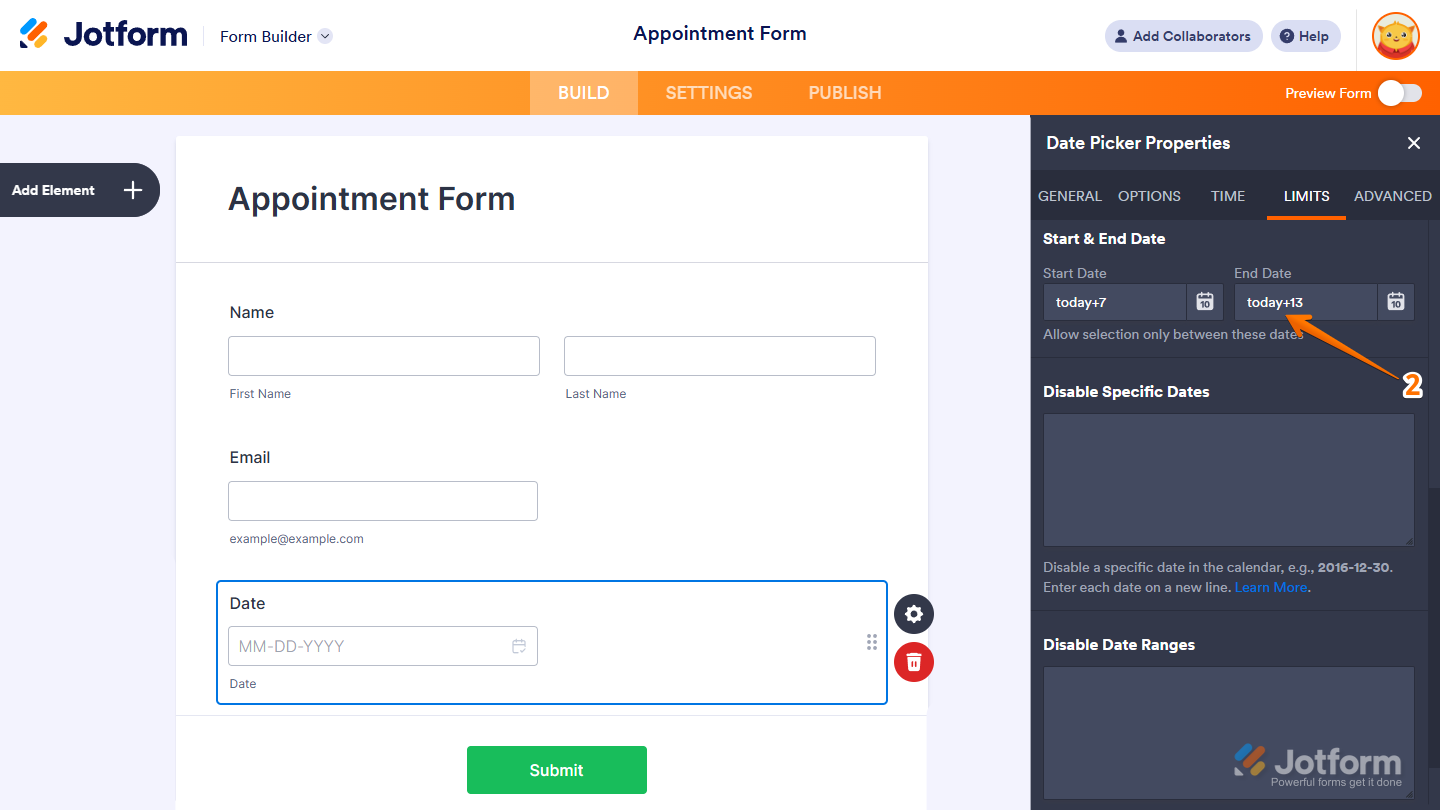Switch to the PUBLISH tab
Viewport: 1440px width, 810px height.
(844, 92)
